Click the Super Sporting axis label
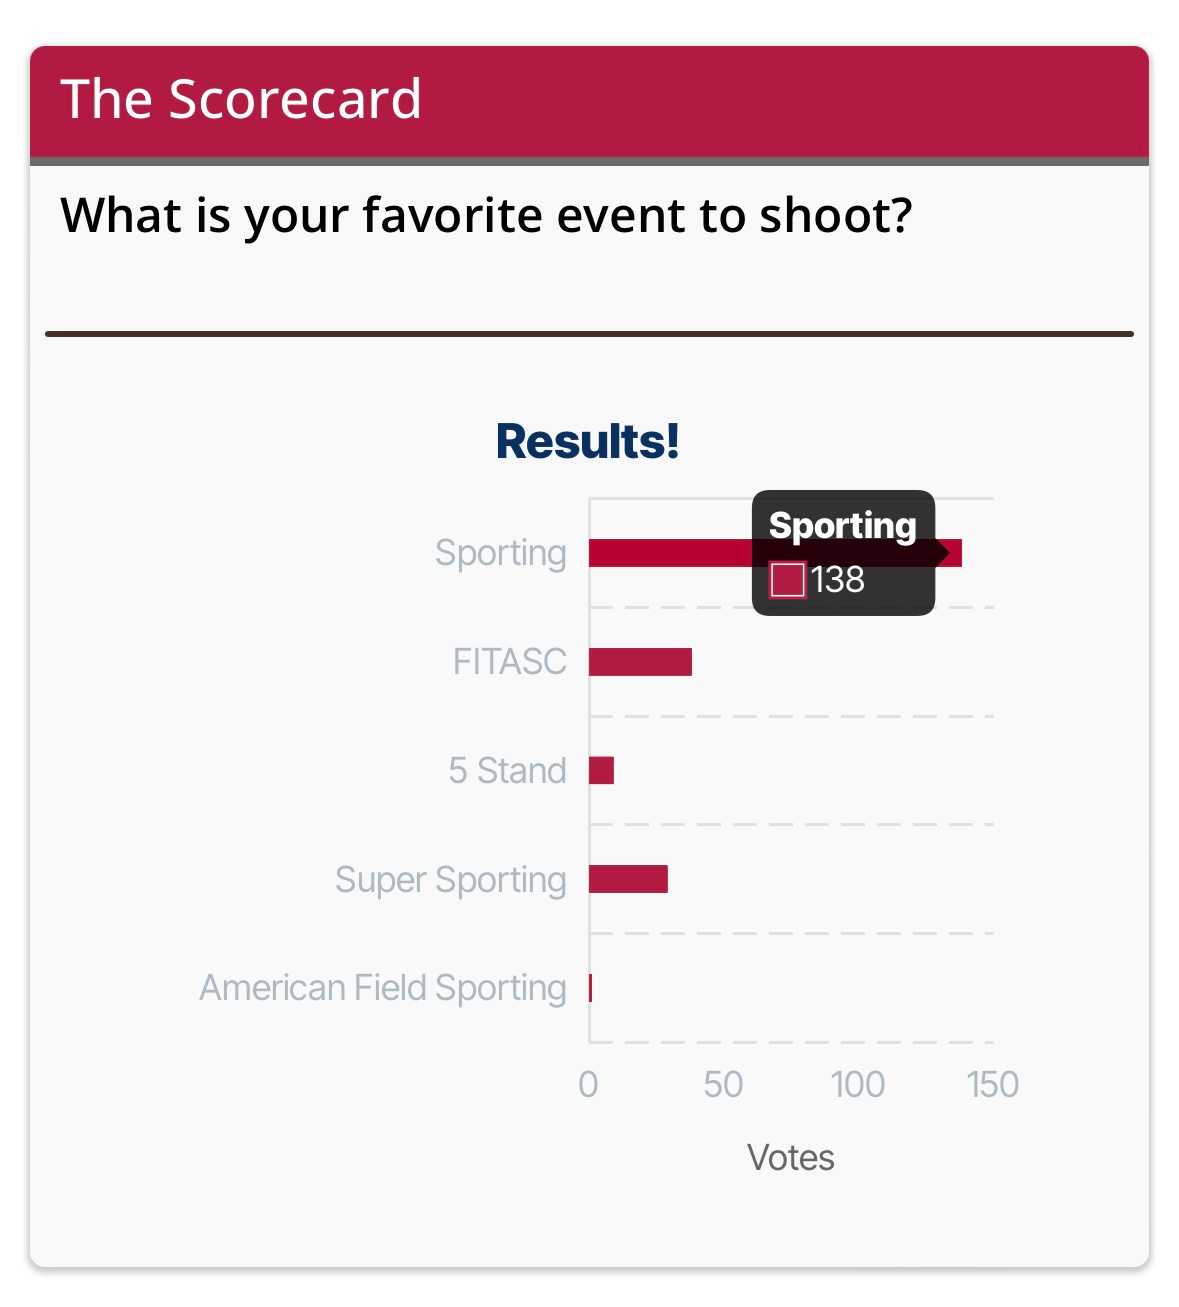 [x=451, y=880]
